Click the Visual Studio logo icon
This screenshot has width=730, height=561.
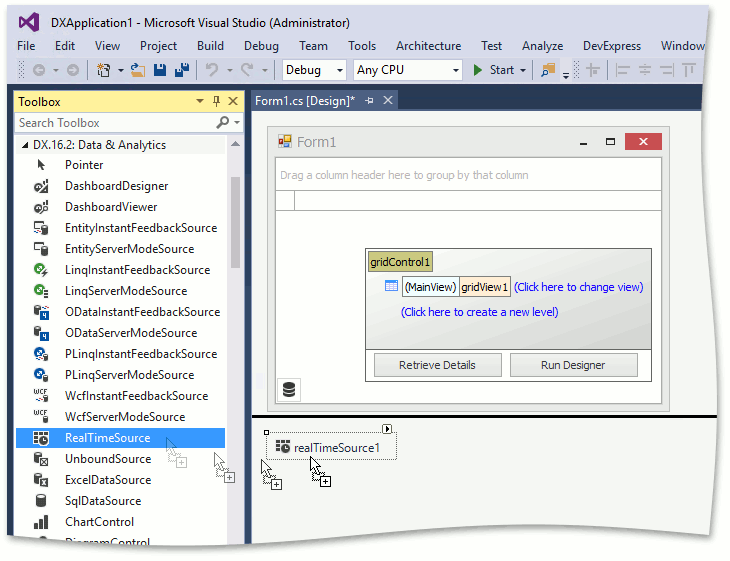29,22
